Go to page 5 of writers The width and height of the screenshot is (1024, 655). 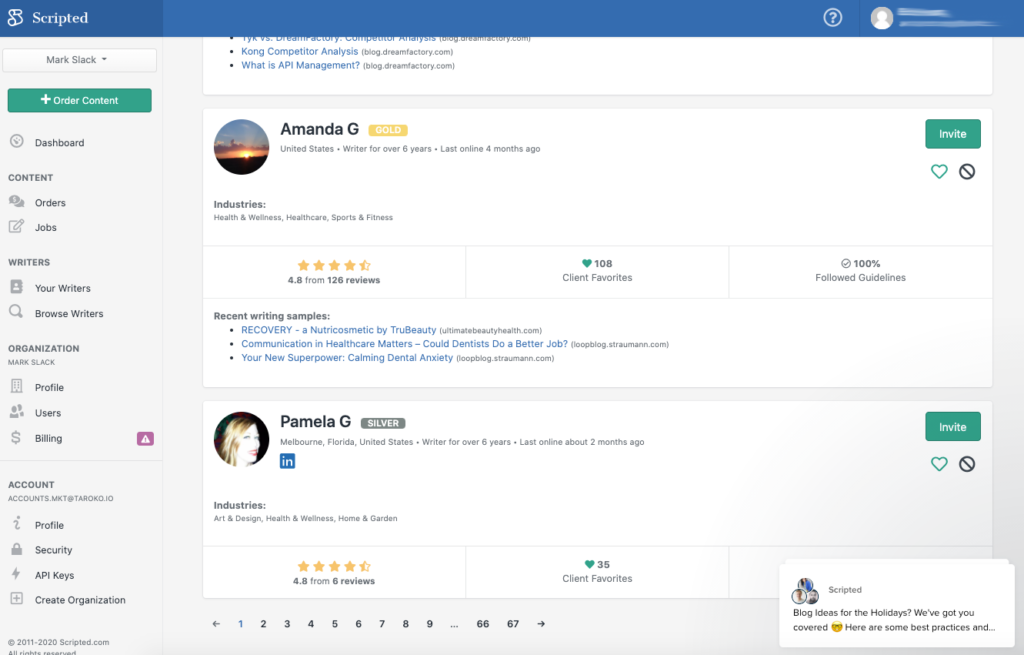coord(334,624)
